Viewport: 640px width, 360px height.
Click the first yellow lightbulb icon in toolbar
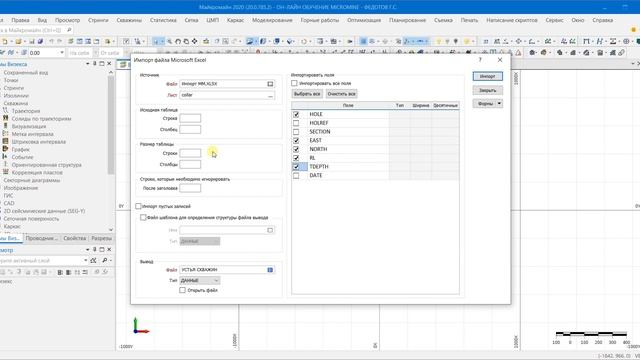(439, 41)
